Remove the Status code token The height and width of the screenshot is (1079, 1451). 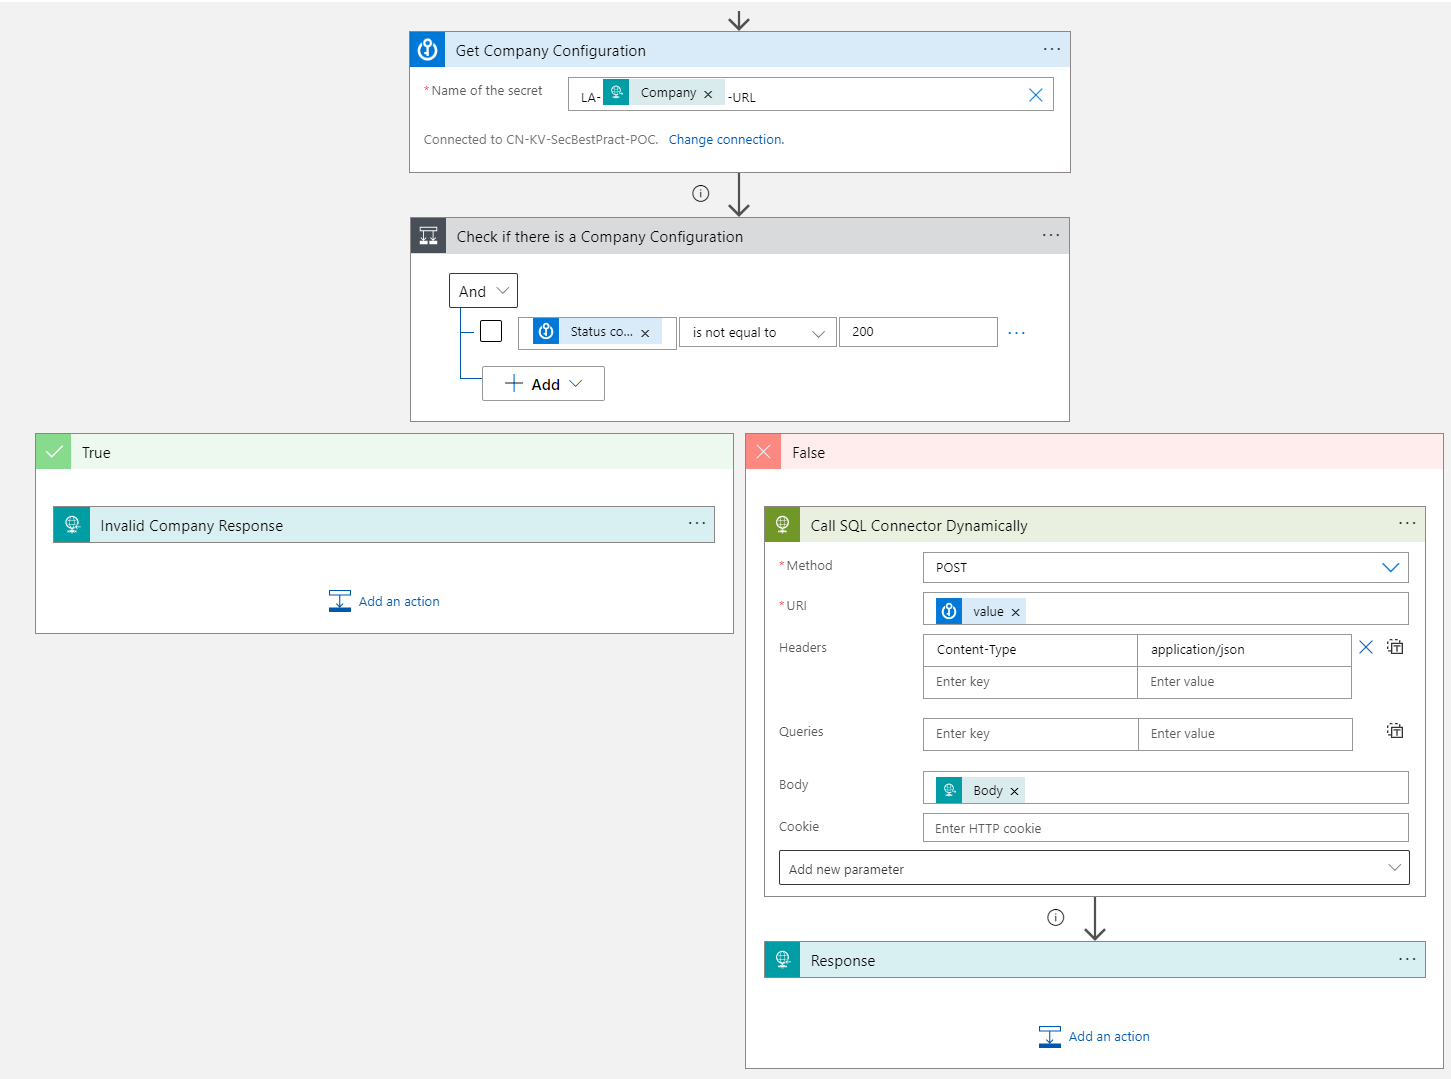coord(645,333)
